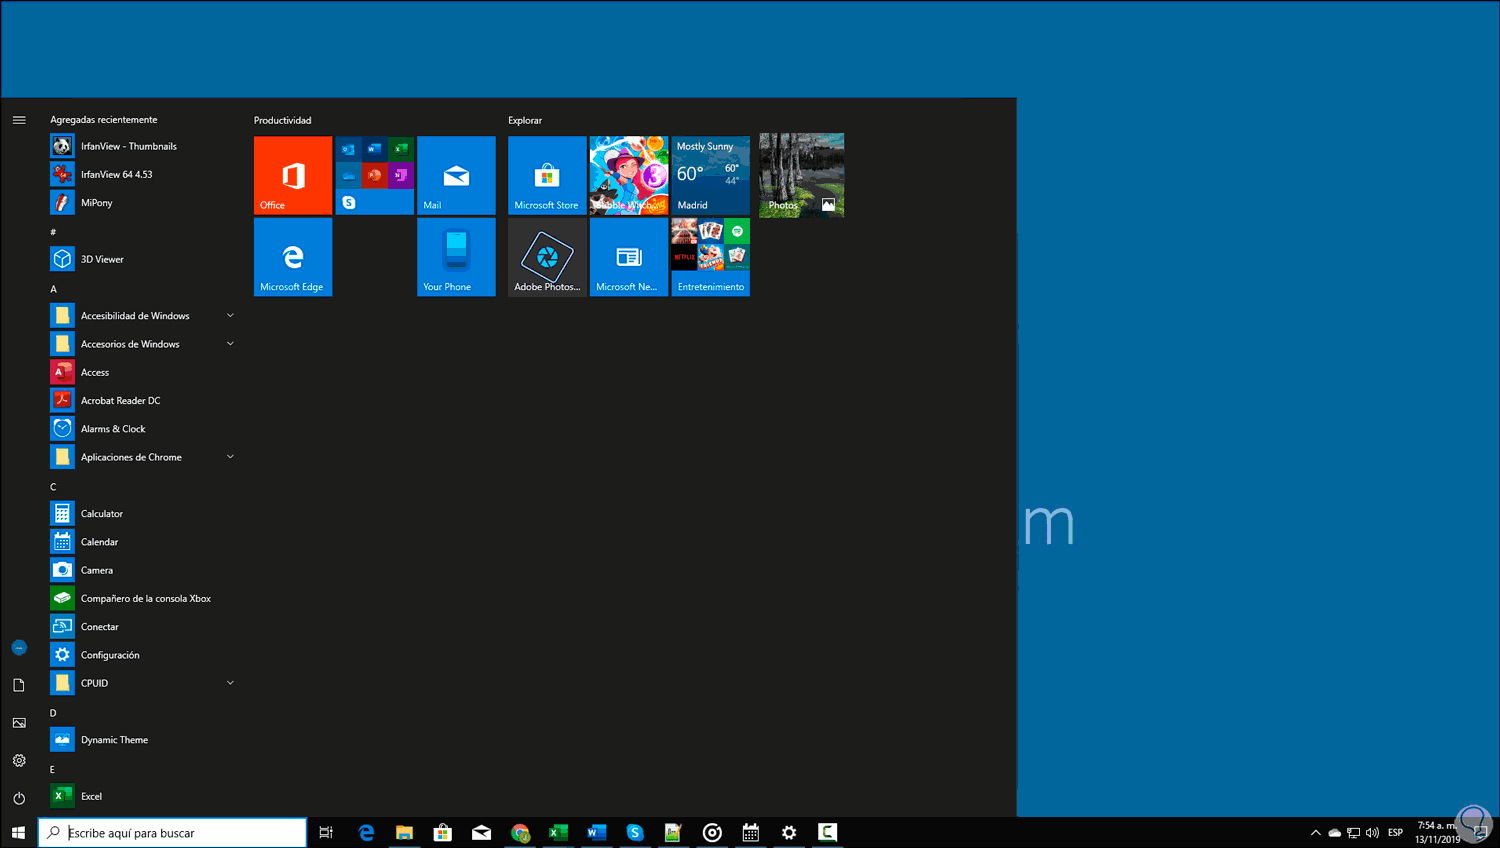Open the Madrid weather tile
This screenshot has width=1500, height=848.
[710, 175]
